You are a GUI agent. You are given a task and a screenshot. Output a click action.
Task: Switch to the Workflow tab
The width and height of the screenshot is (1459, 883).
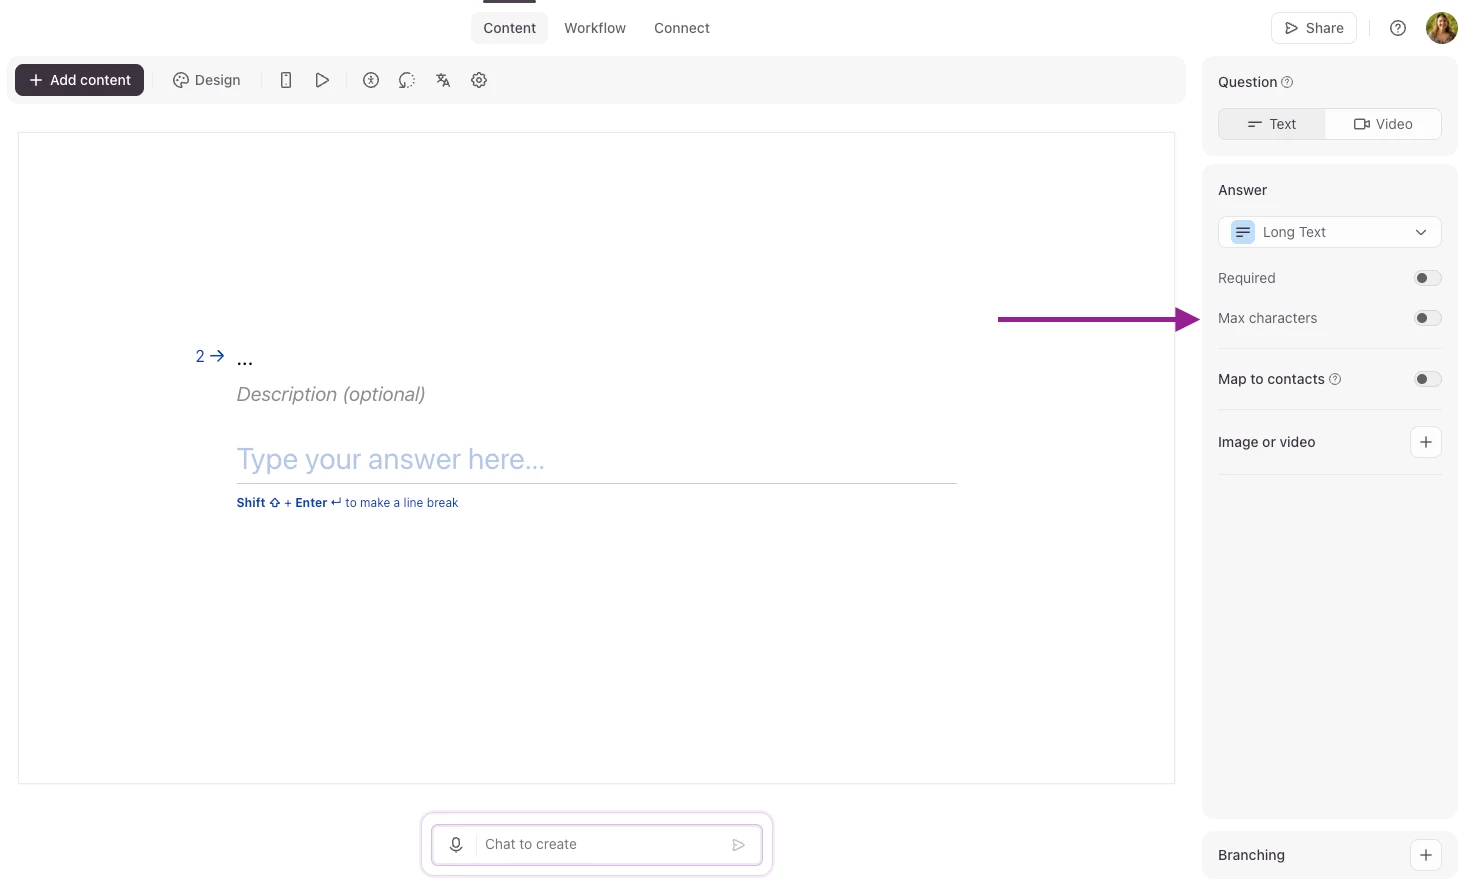click(x=595, y=28)
